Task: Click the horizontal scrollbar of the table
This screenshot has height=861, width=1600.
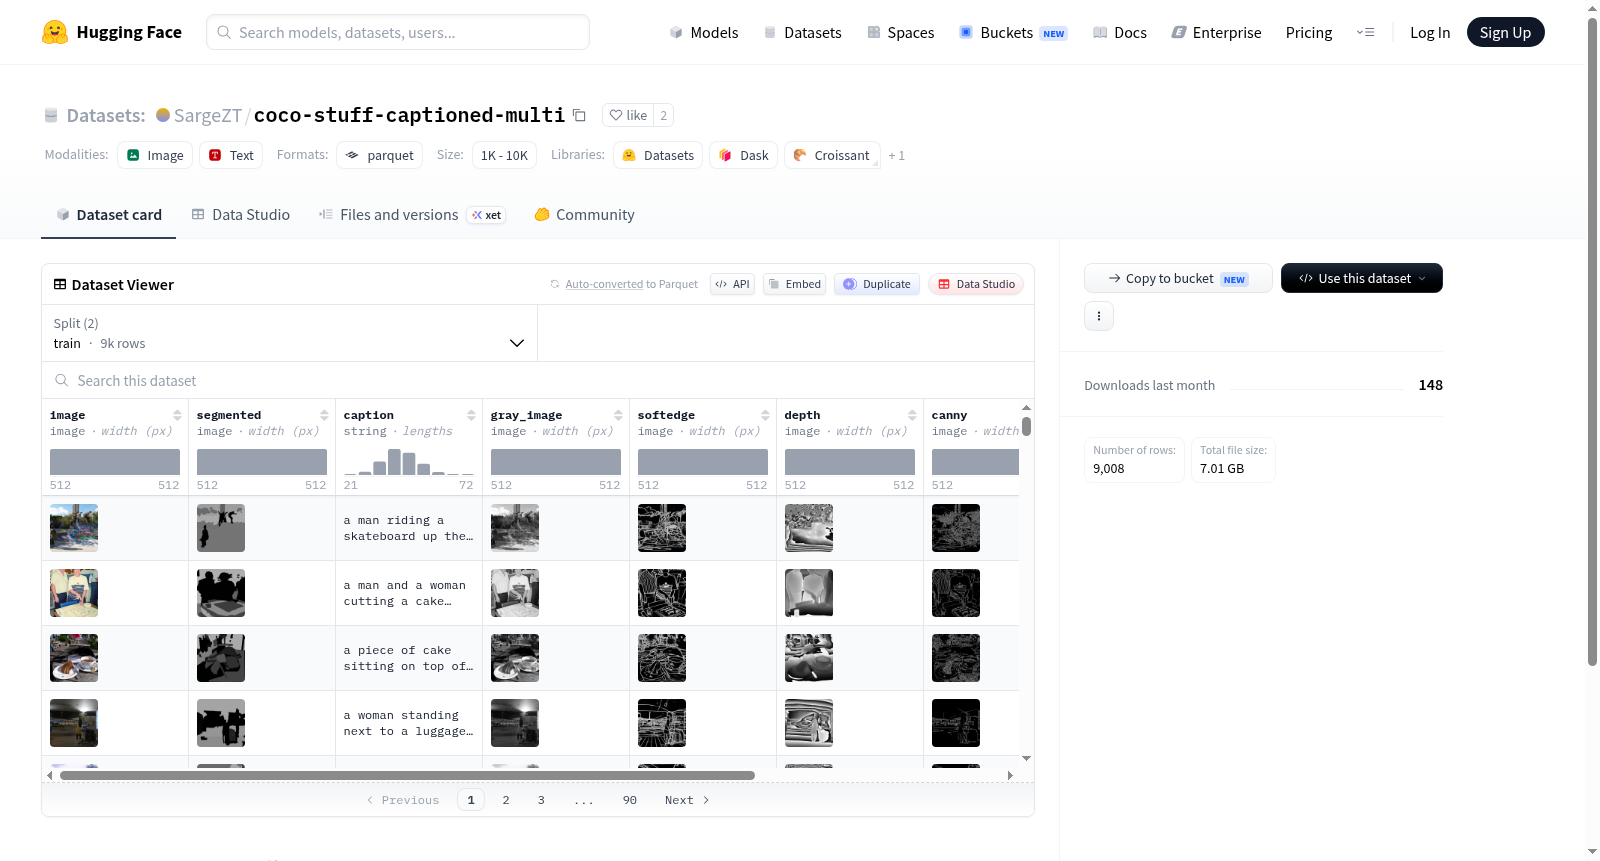Action: click(x=407, y=775)
